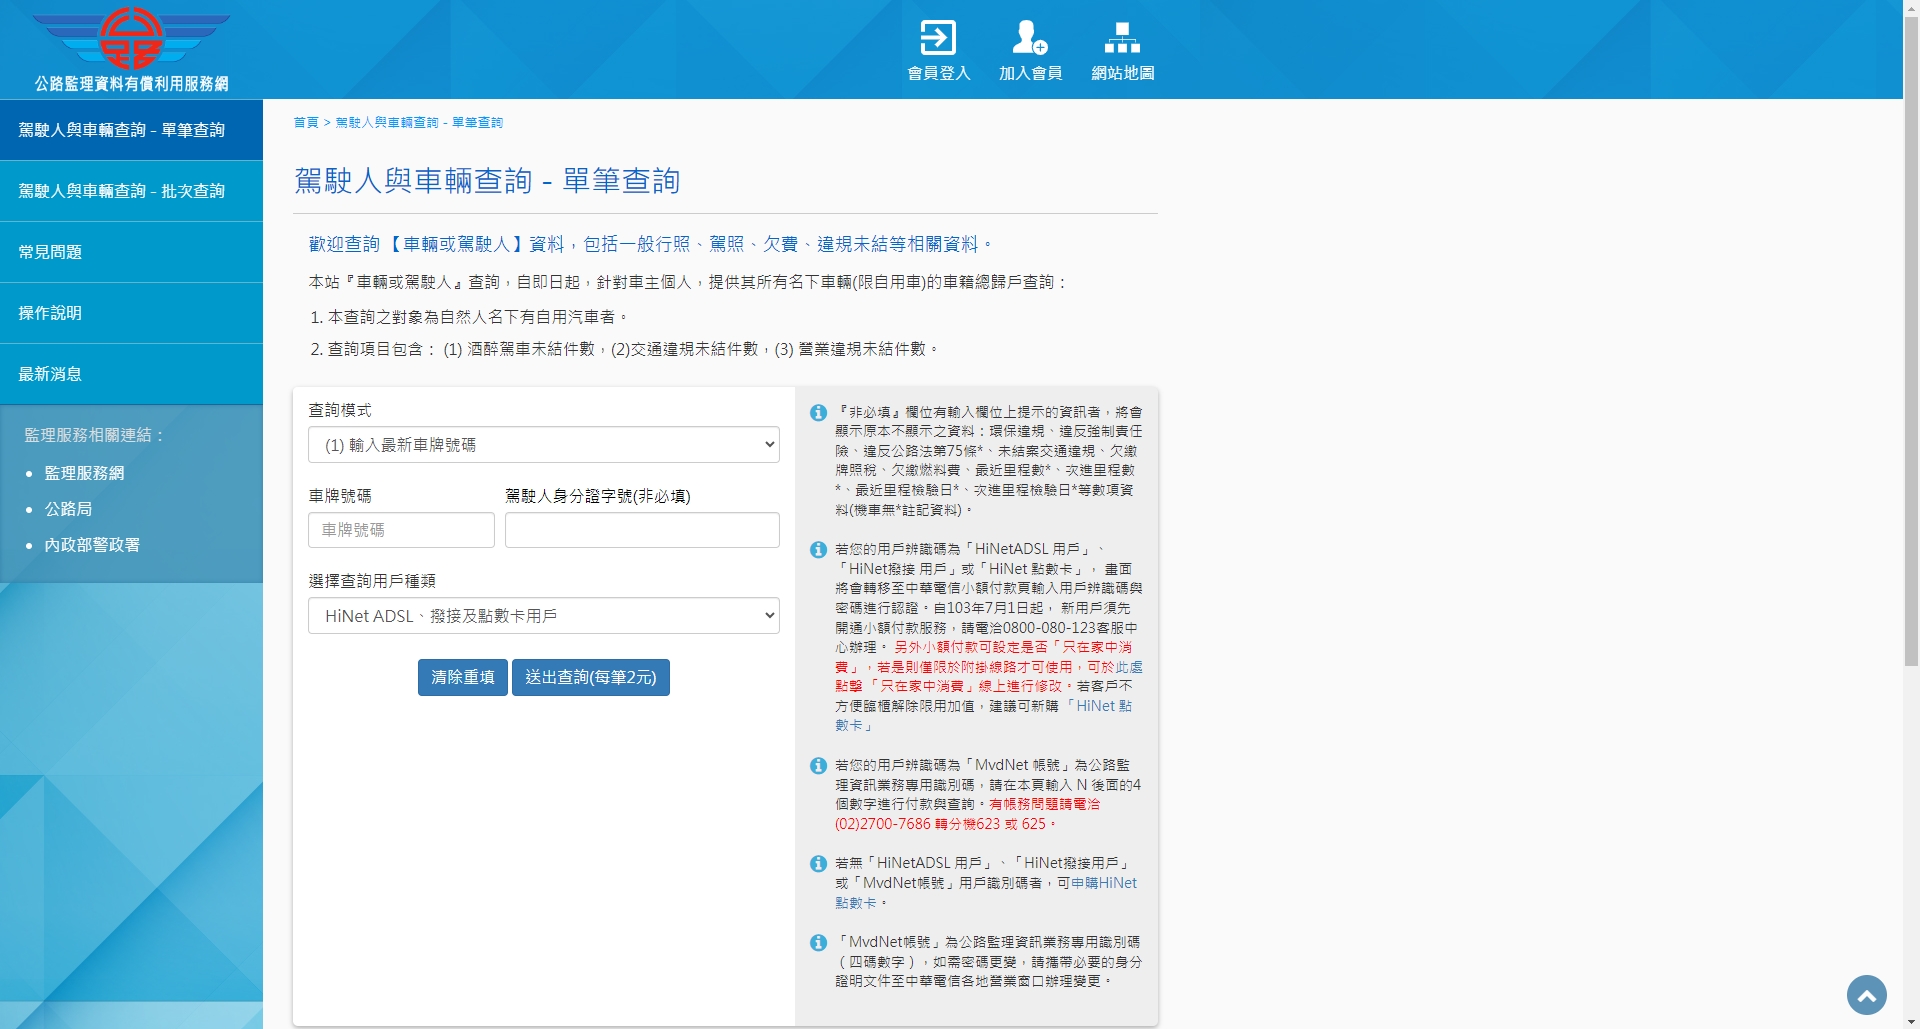Open the 監理服務網 related link
The image size is (1920, 1029).
[84, 473]
